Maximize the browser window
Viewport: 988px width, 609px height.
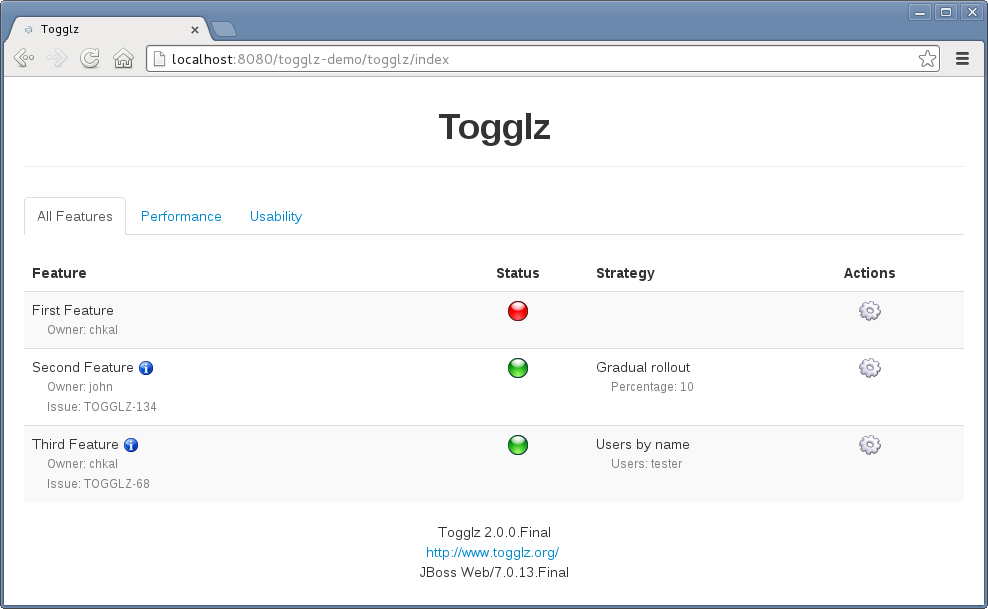tap(946, 12)
